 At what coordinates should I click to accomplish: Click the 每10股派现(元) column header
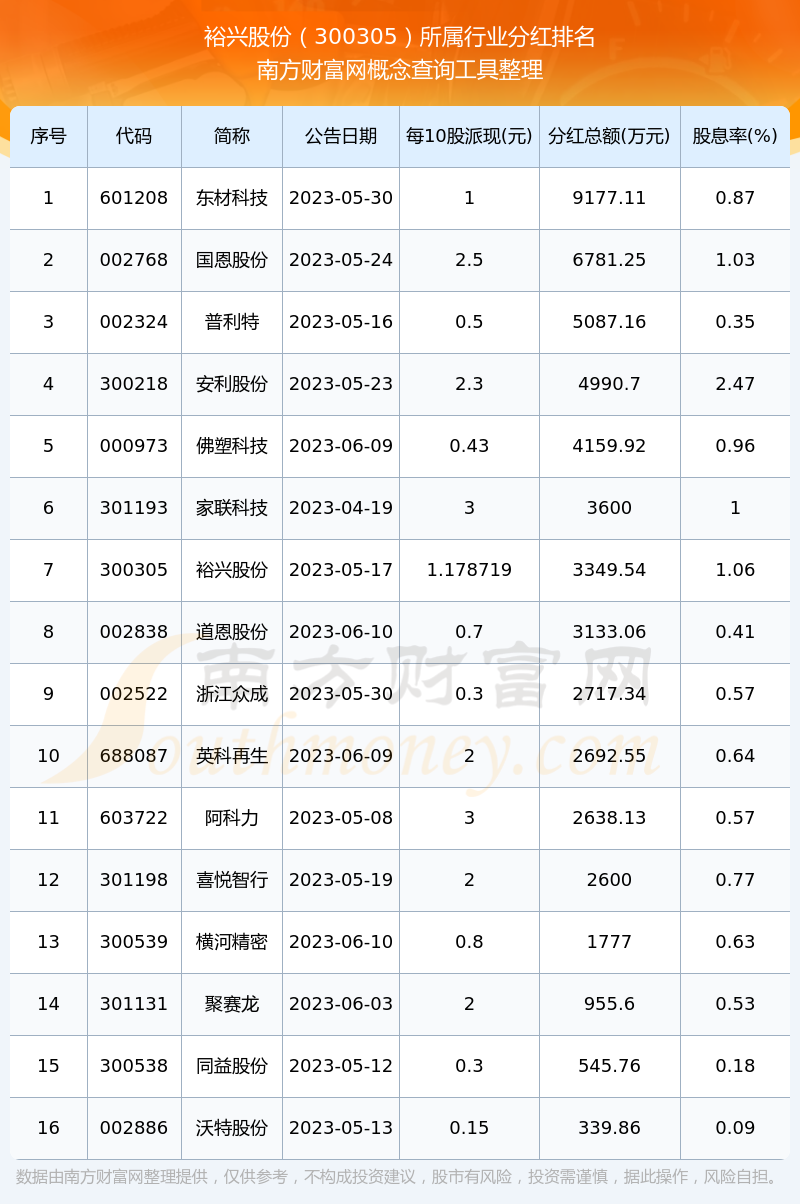(469, 136)
